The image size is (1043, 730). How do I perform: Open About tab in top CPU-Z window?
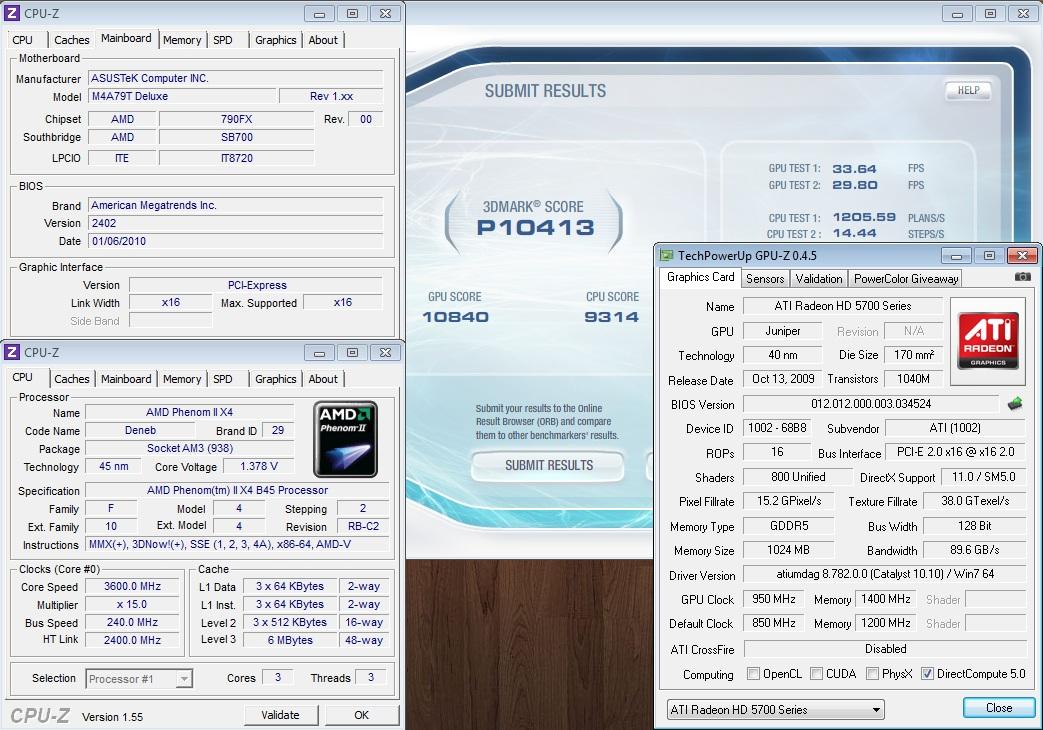[x=323, y=40]
